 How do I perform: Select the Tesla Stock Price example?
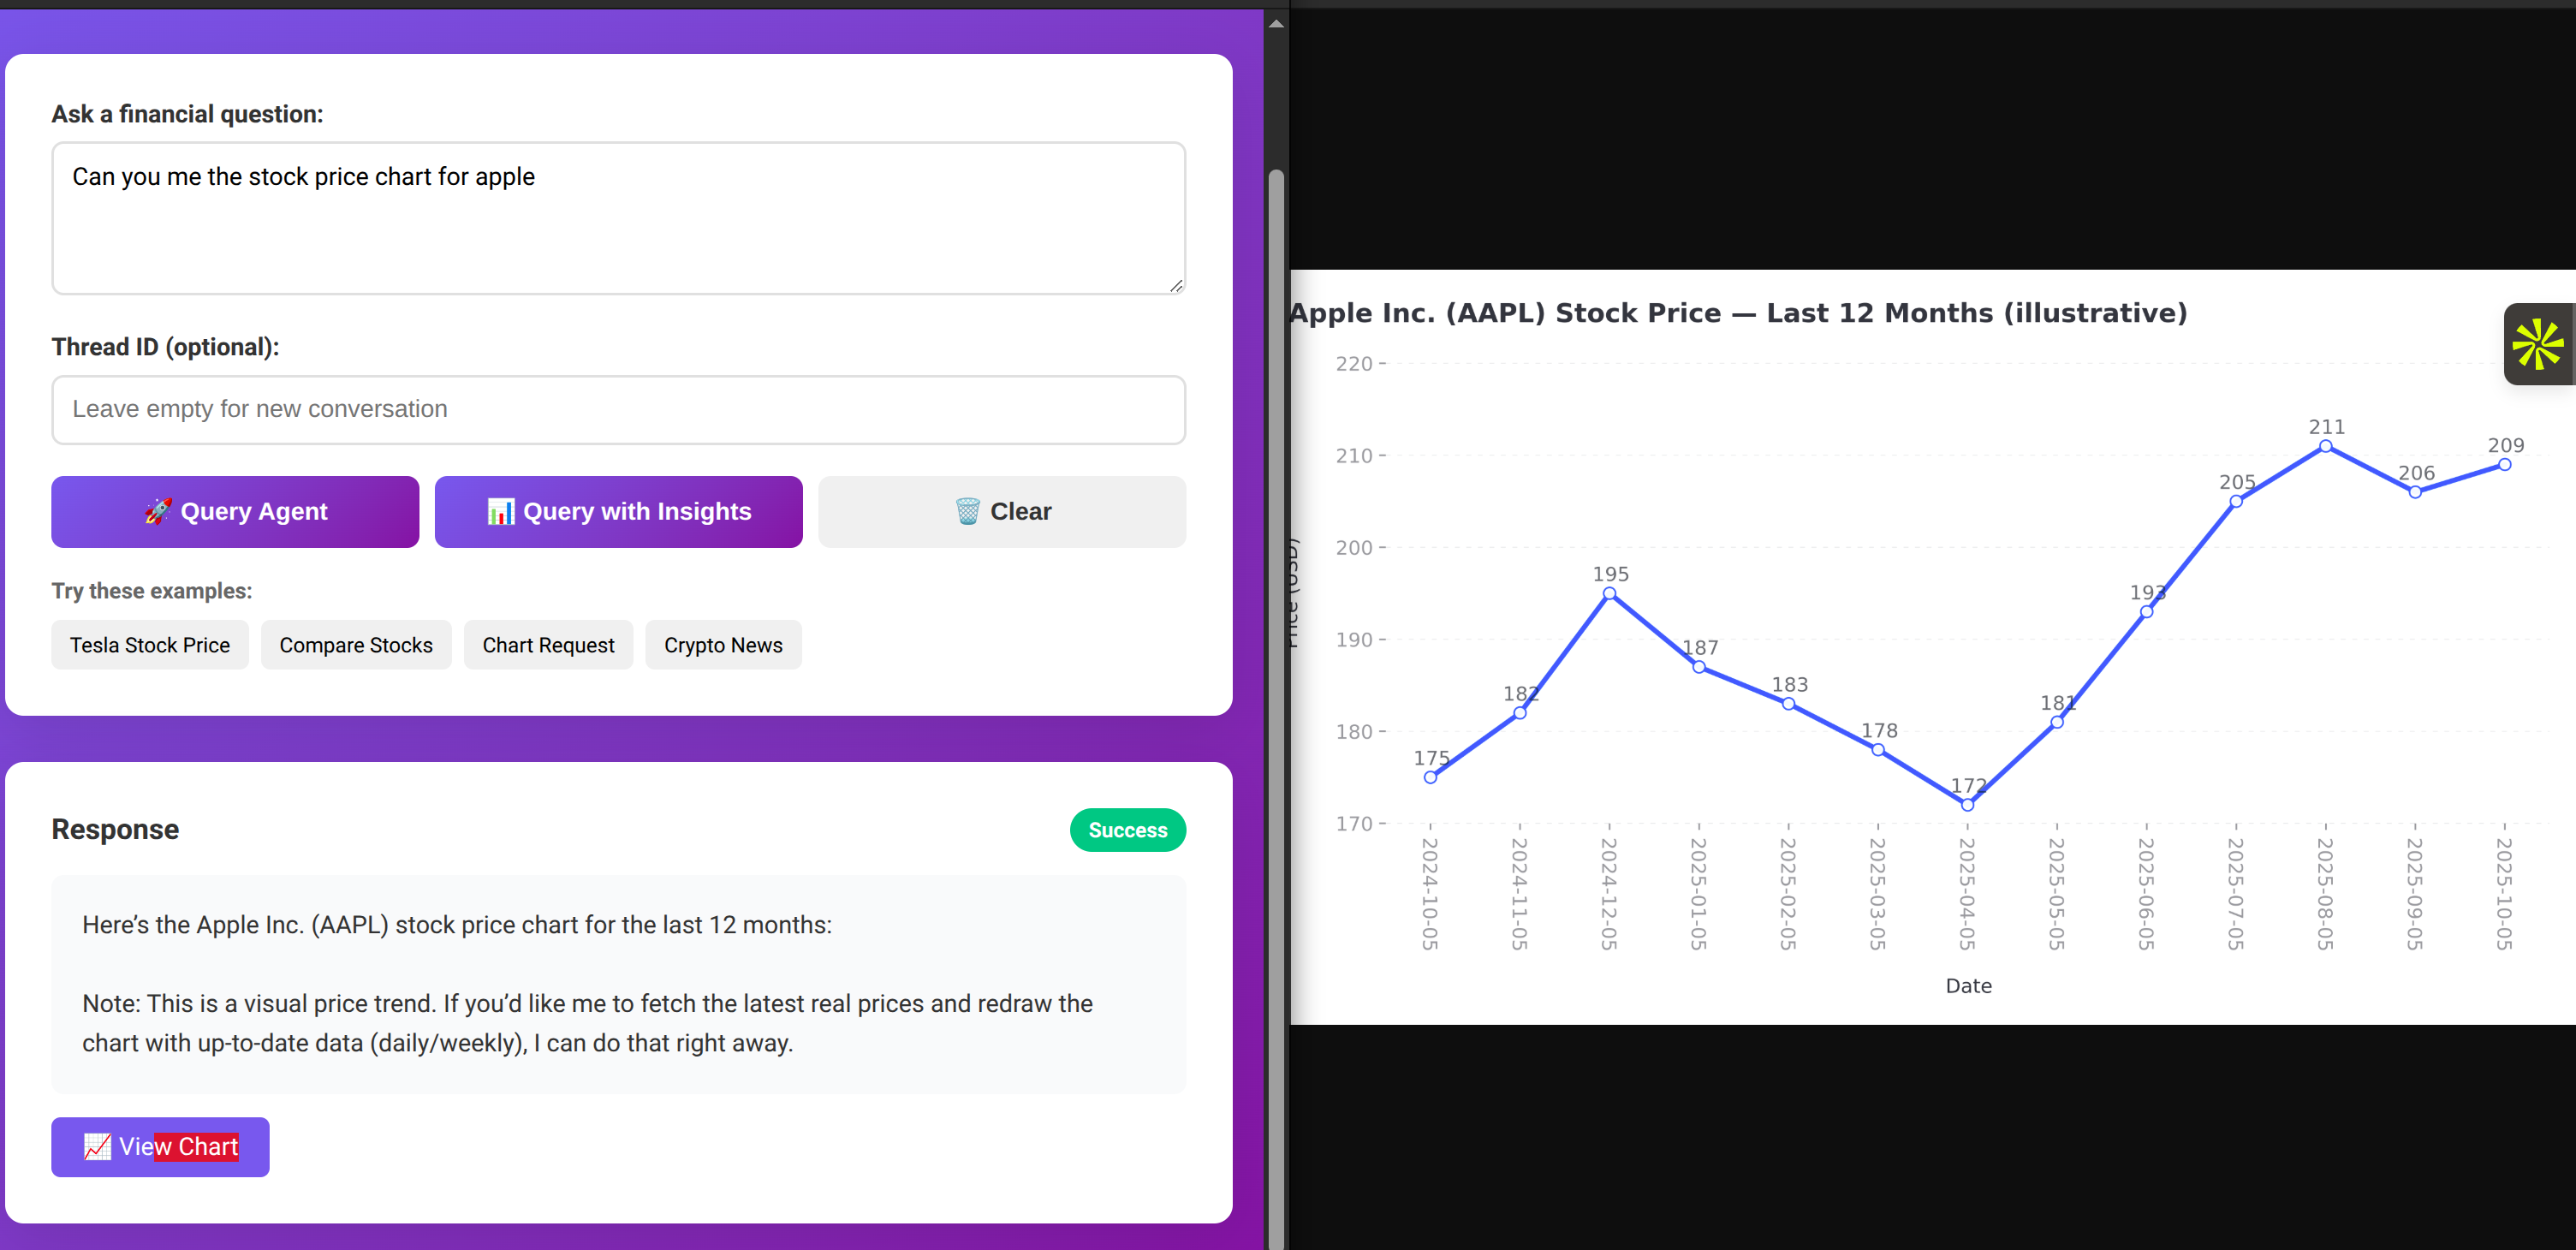(150, 645)
